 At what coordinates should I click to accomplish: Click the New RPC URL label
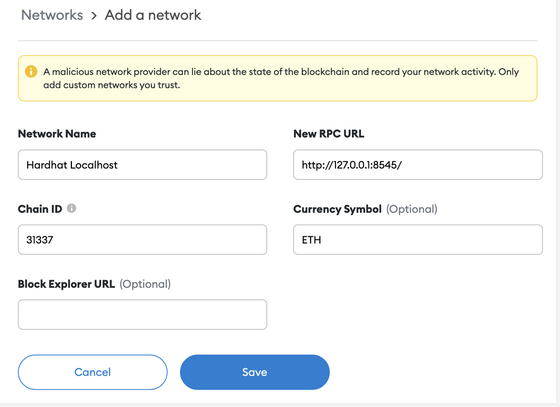(x=329, y=134)
